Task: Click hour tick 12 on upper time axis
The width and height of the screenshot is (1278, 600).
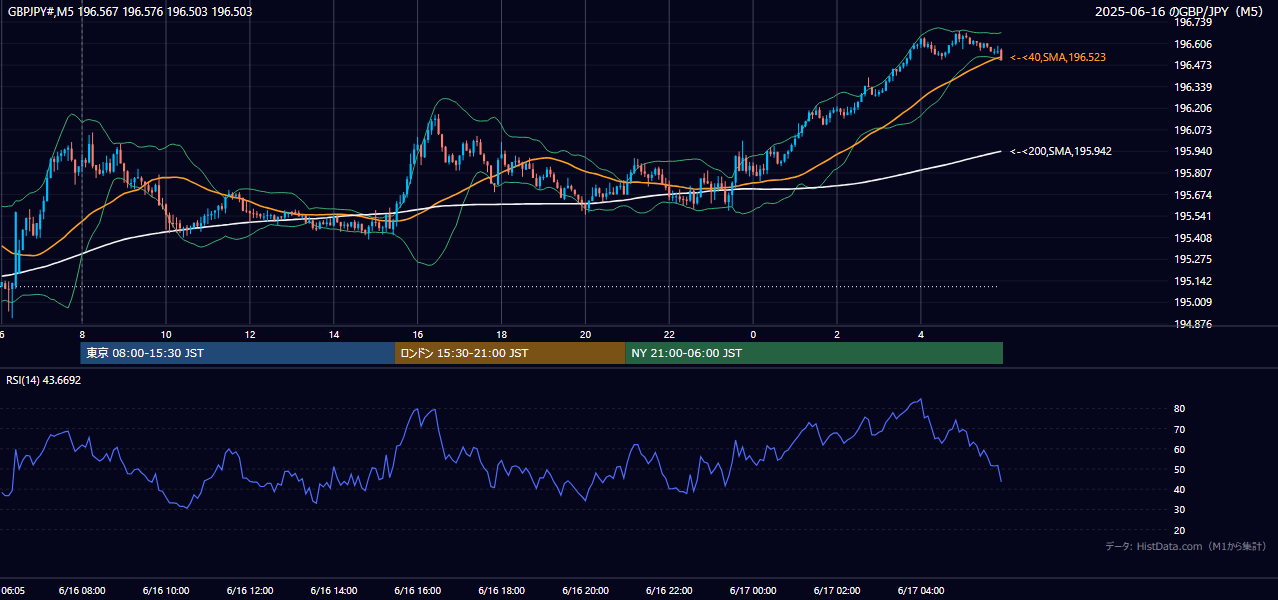Action: (x=250, y=334)
